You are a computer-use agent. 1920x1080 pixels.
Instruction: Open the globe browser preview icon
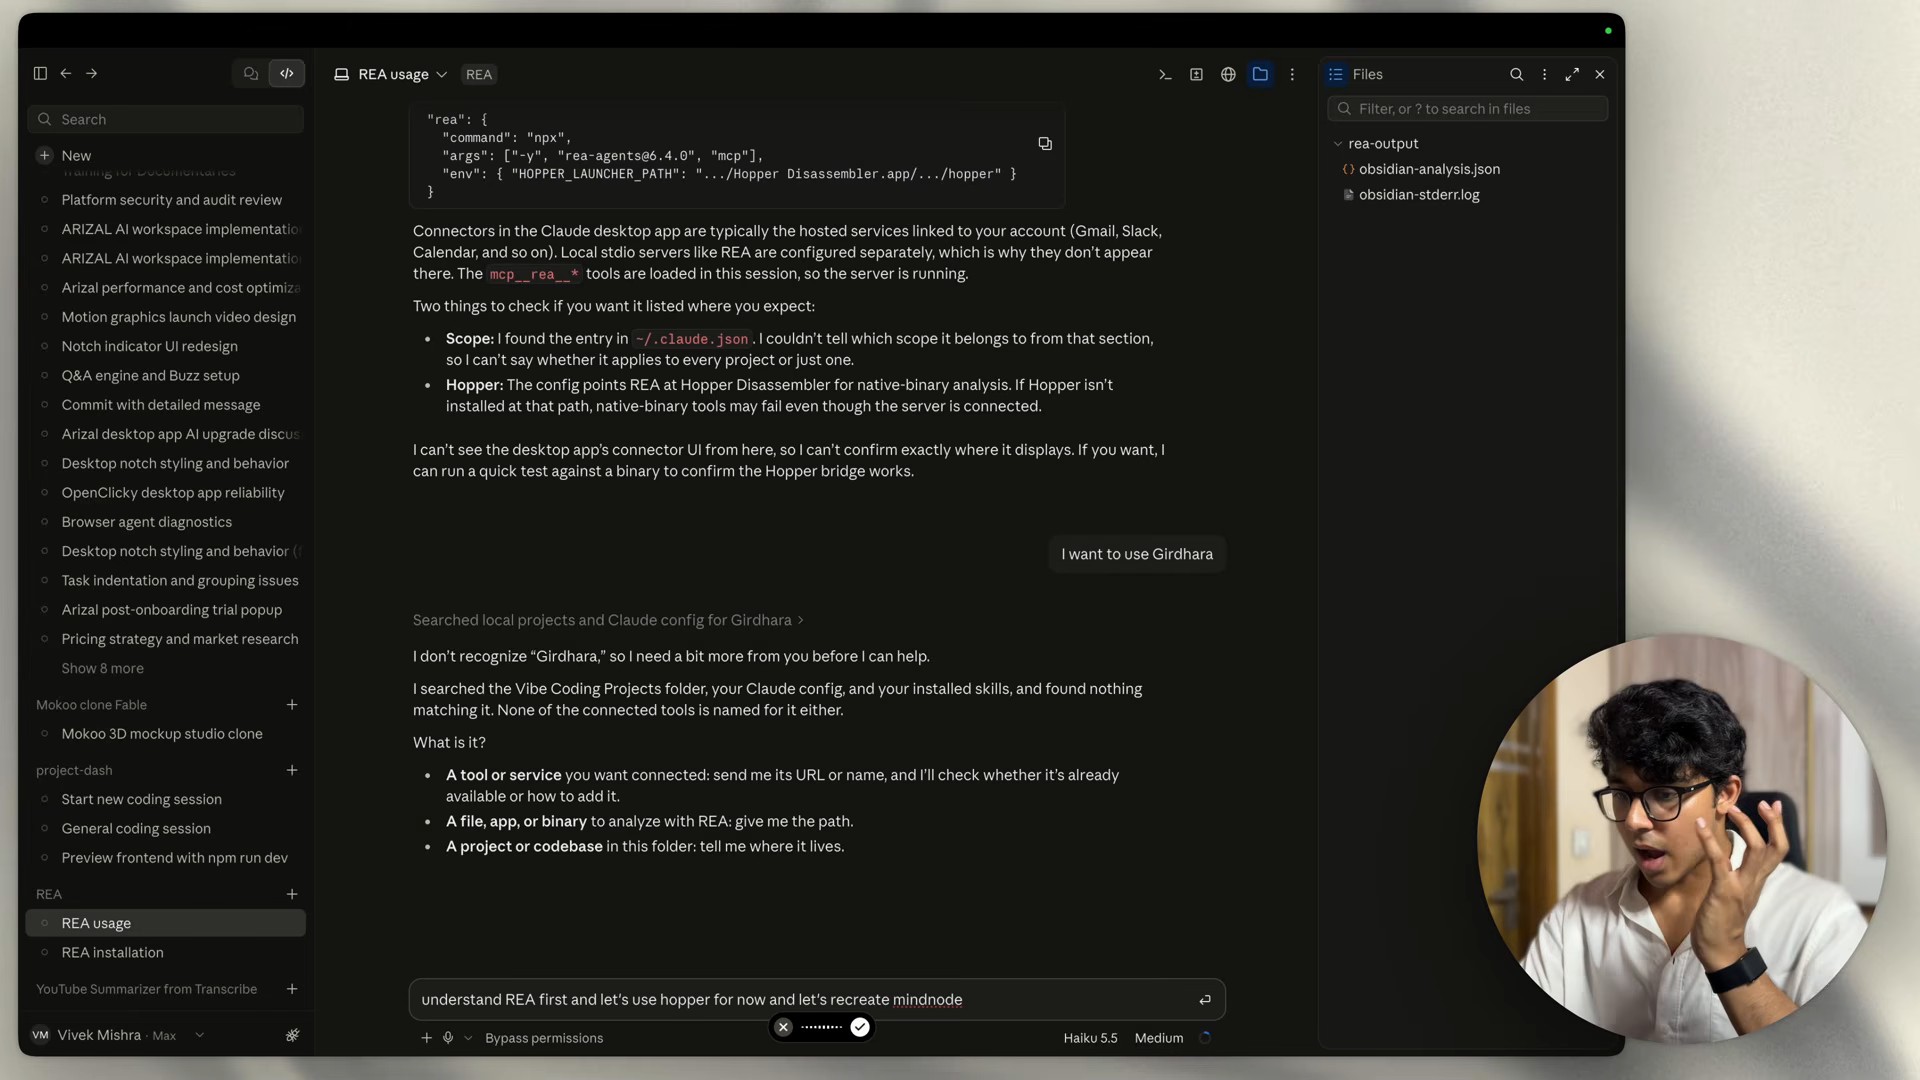click(1228, 74)
